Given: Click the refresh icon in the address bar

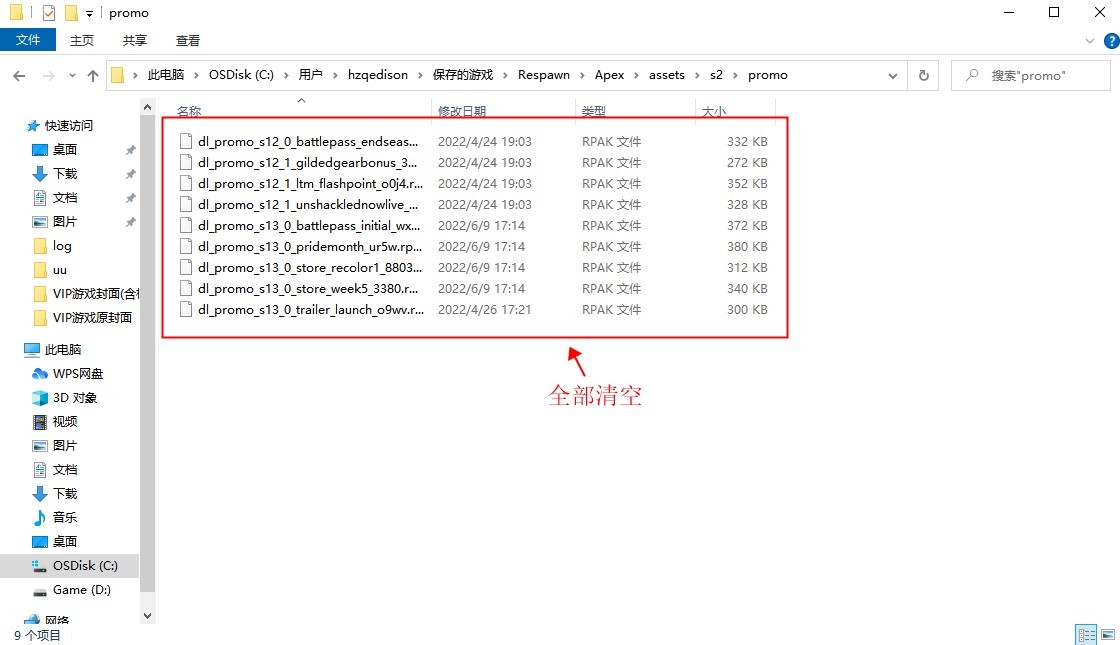Looking at the screenshot, I should [922, 74].
